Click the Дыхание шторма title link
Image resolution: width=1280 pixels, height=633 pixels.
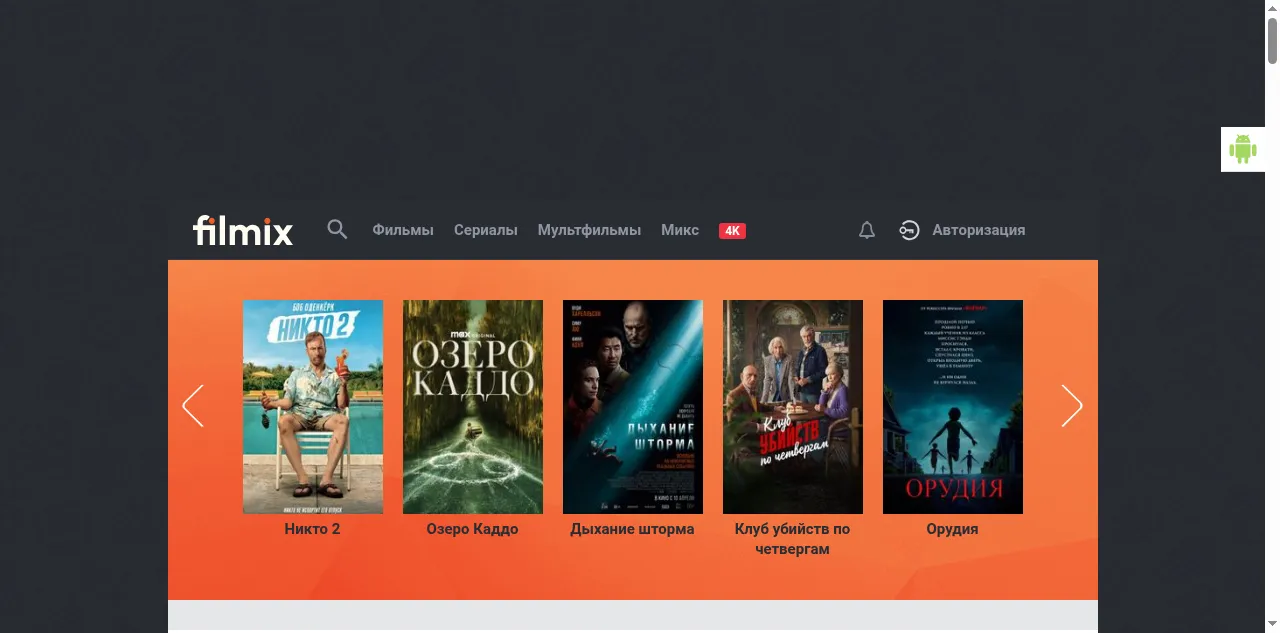pos(633,529)
